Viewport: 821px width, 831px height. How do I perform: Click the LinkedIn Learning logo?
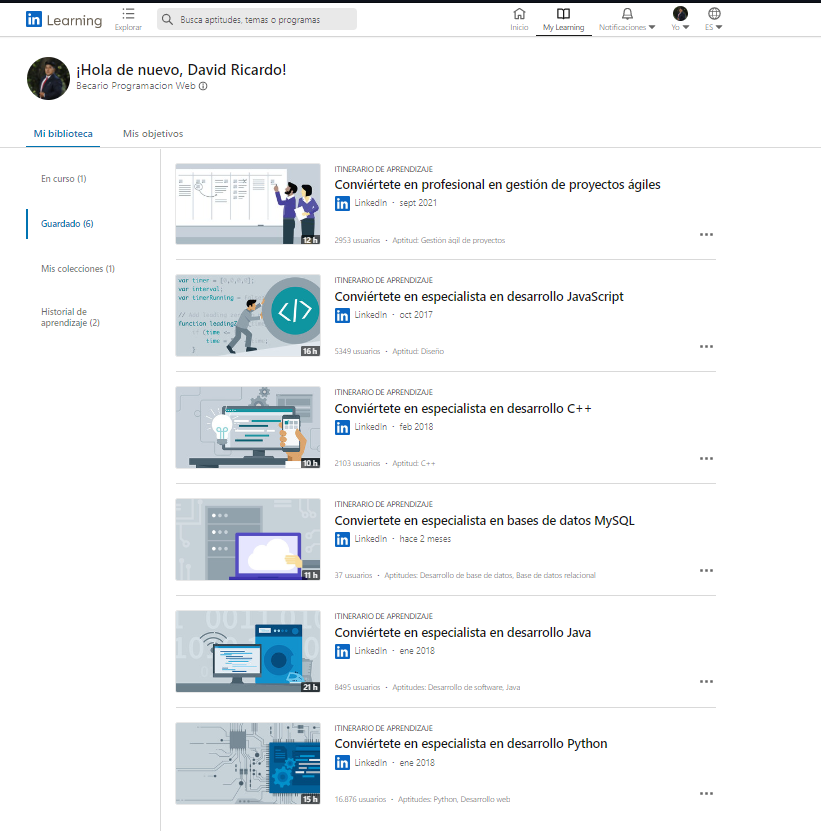pos(64,20)
